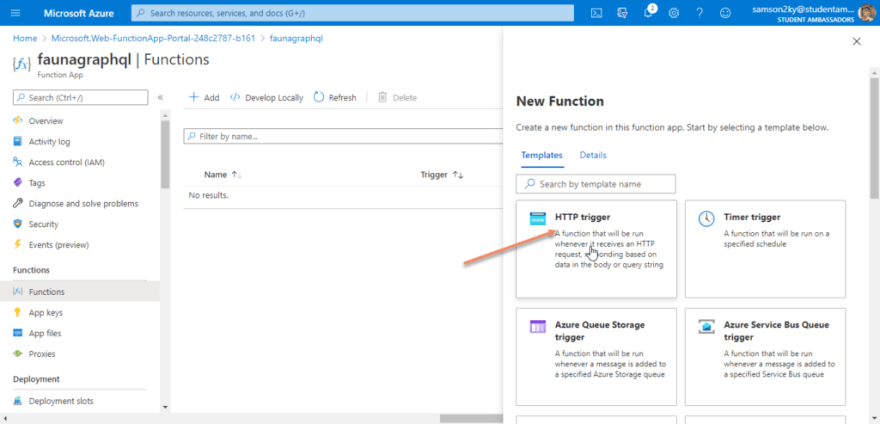The image size is (880, 424).
Task: Click the Overview icon in sidebar
Action: click(17, 121)
